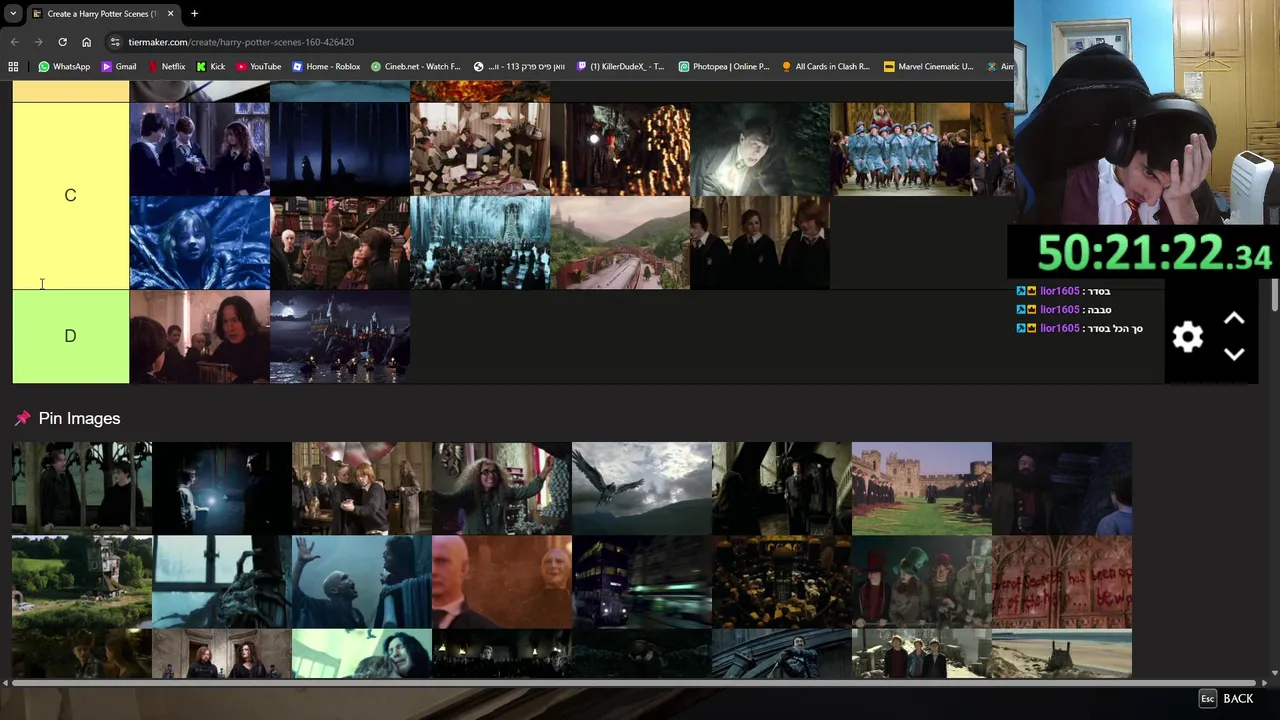Click first lior1605 chat message
Screen dimensions: 1280x720
[1063, 291]
